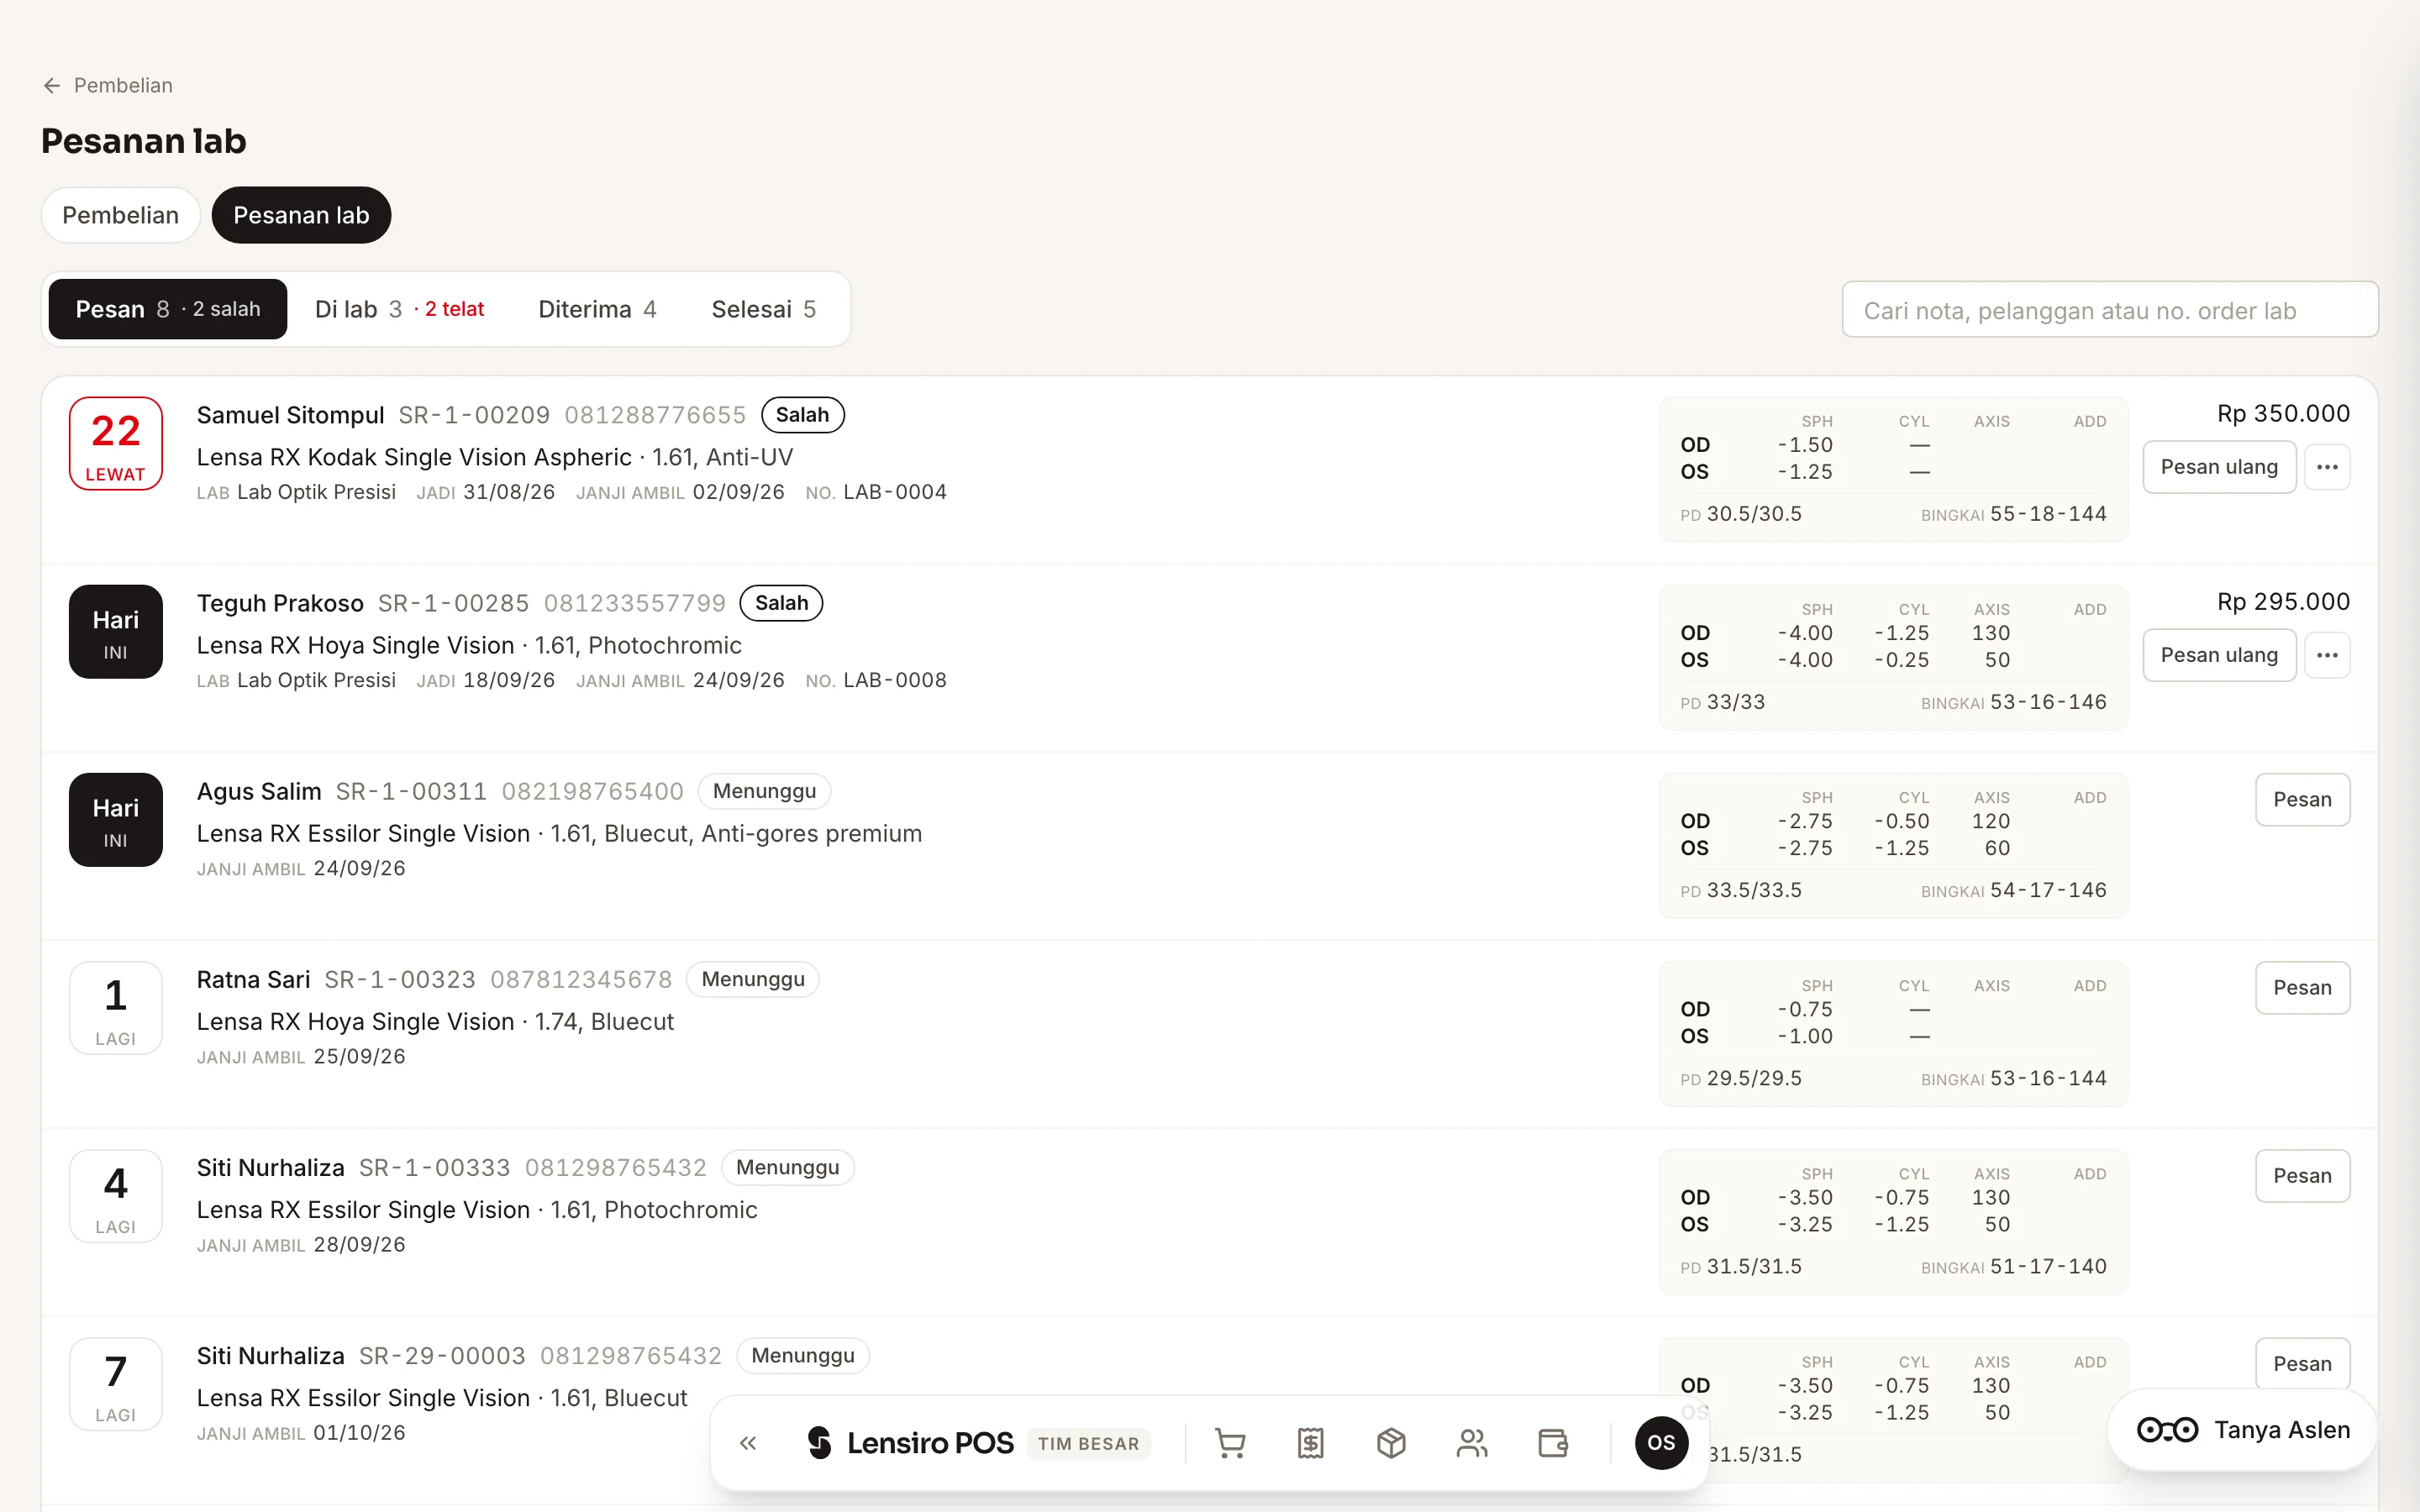Select the Pesan 8 status tab

168,309
